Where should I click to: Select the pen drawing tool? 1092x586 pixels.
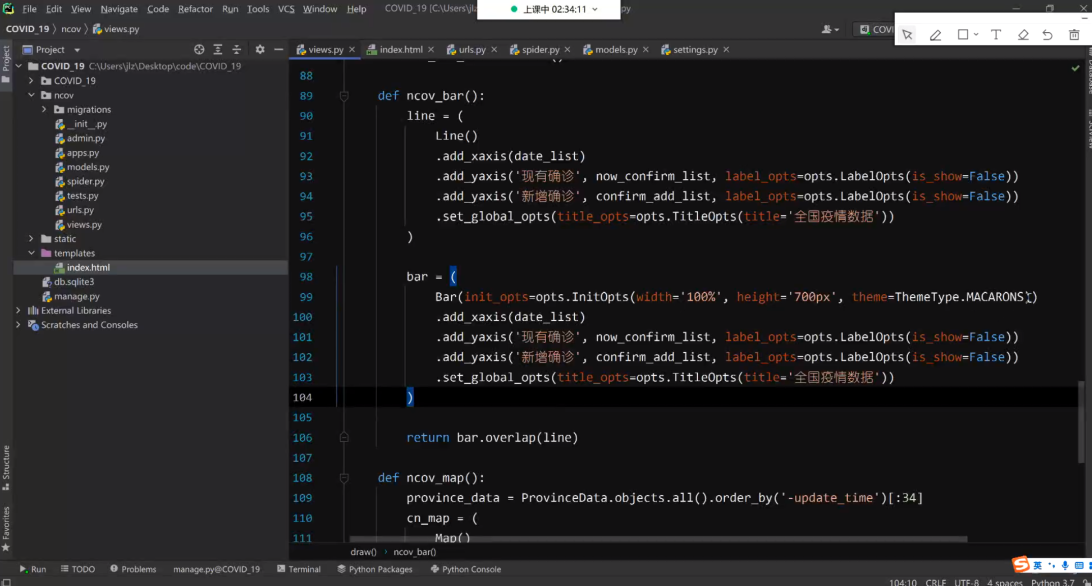pyautogui.click(x=935, y=34)
